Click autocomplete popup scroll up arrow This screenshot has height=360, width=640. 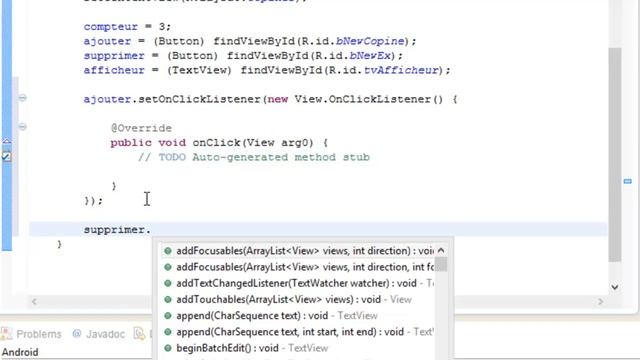pos(441,251)
